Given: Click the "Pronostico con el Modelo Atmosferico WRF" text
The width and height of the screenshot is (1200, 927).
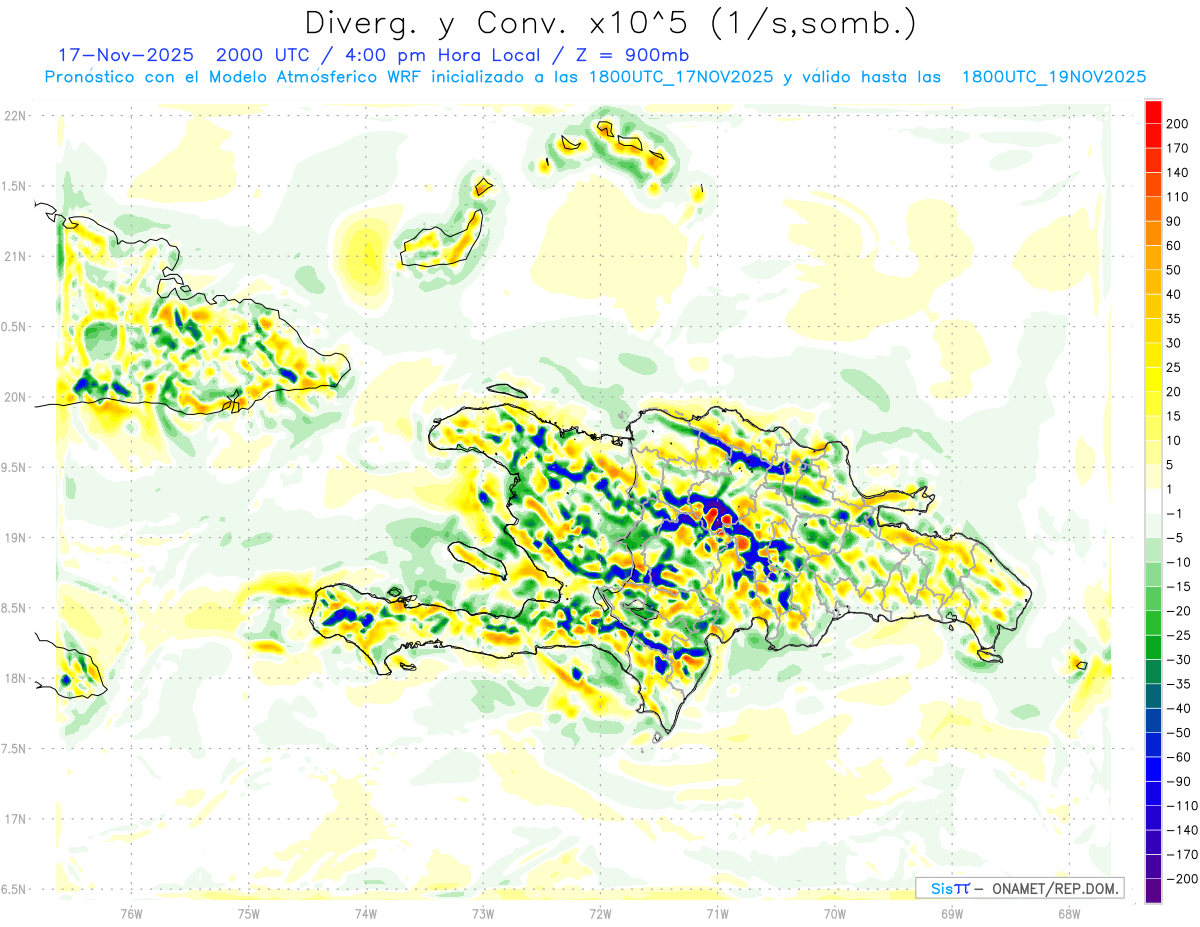Looking at the screenshot, I should 235,77.
